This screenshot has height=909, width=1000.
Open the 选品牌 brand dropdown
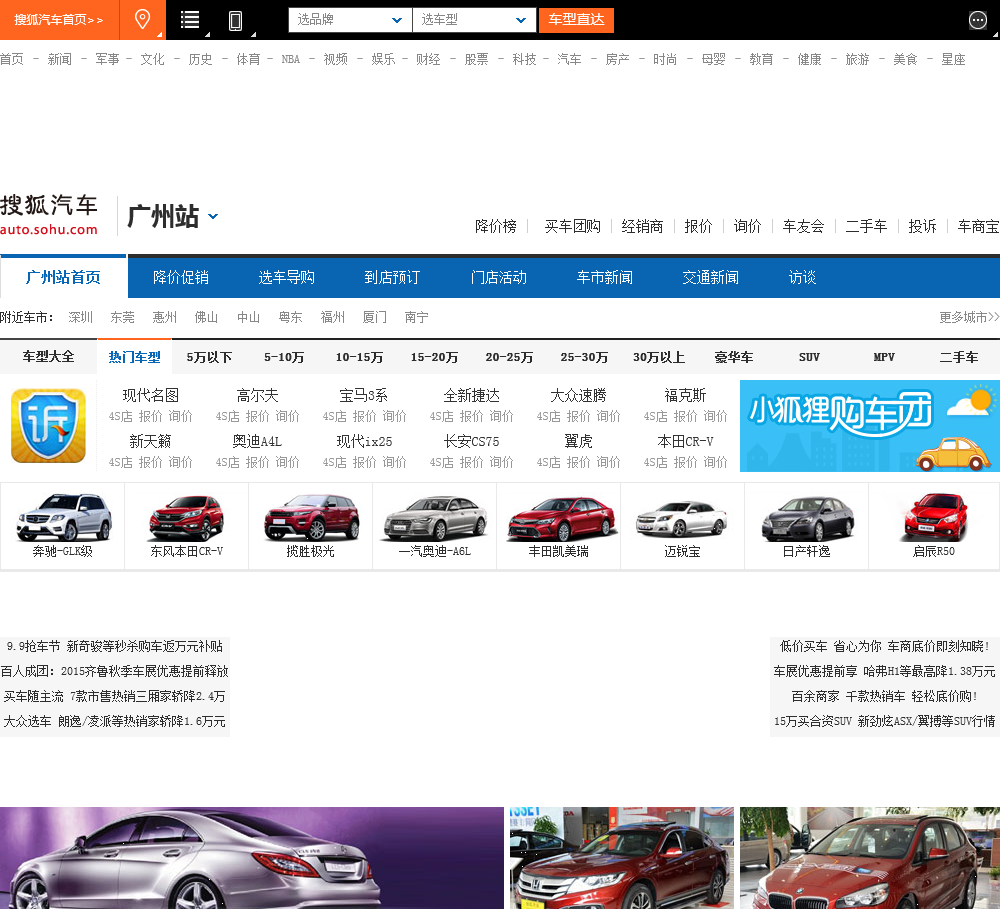coord(350,20)
